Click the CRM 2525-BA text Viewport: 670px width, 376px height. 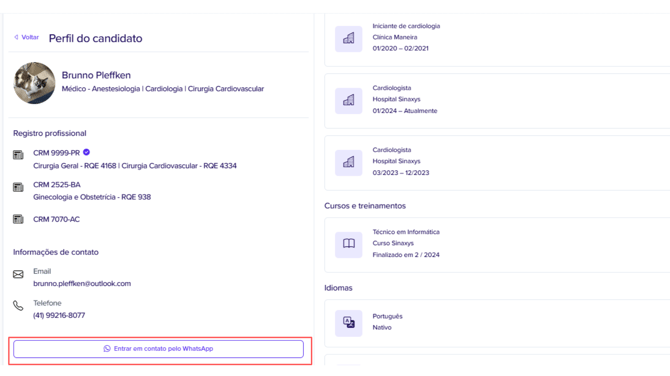(57, 185)
